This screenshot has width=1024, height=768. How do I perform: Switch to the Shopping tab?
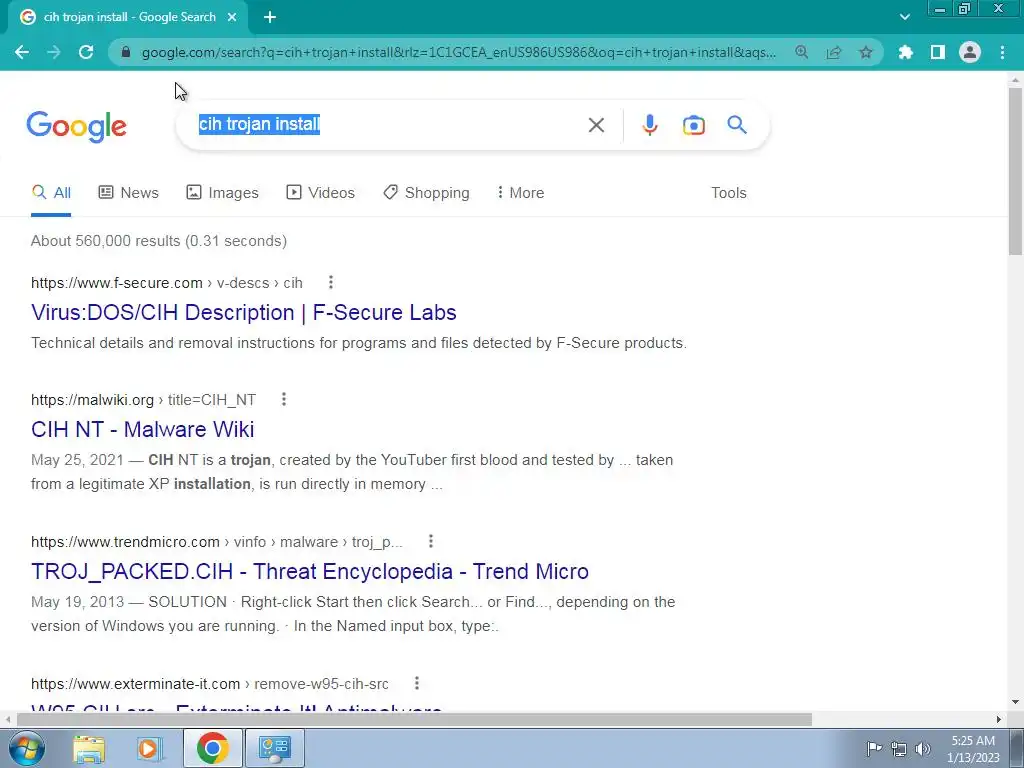coord(426,193)
